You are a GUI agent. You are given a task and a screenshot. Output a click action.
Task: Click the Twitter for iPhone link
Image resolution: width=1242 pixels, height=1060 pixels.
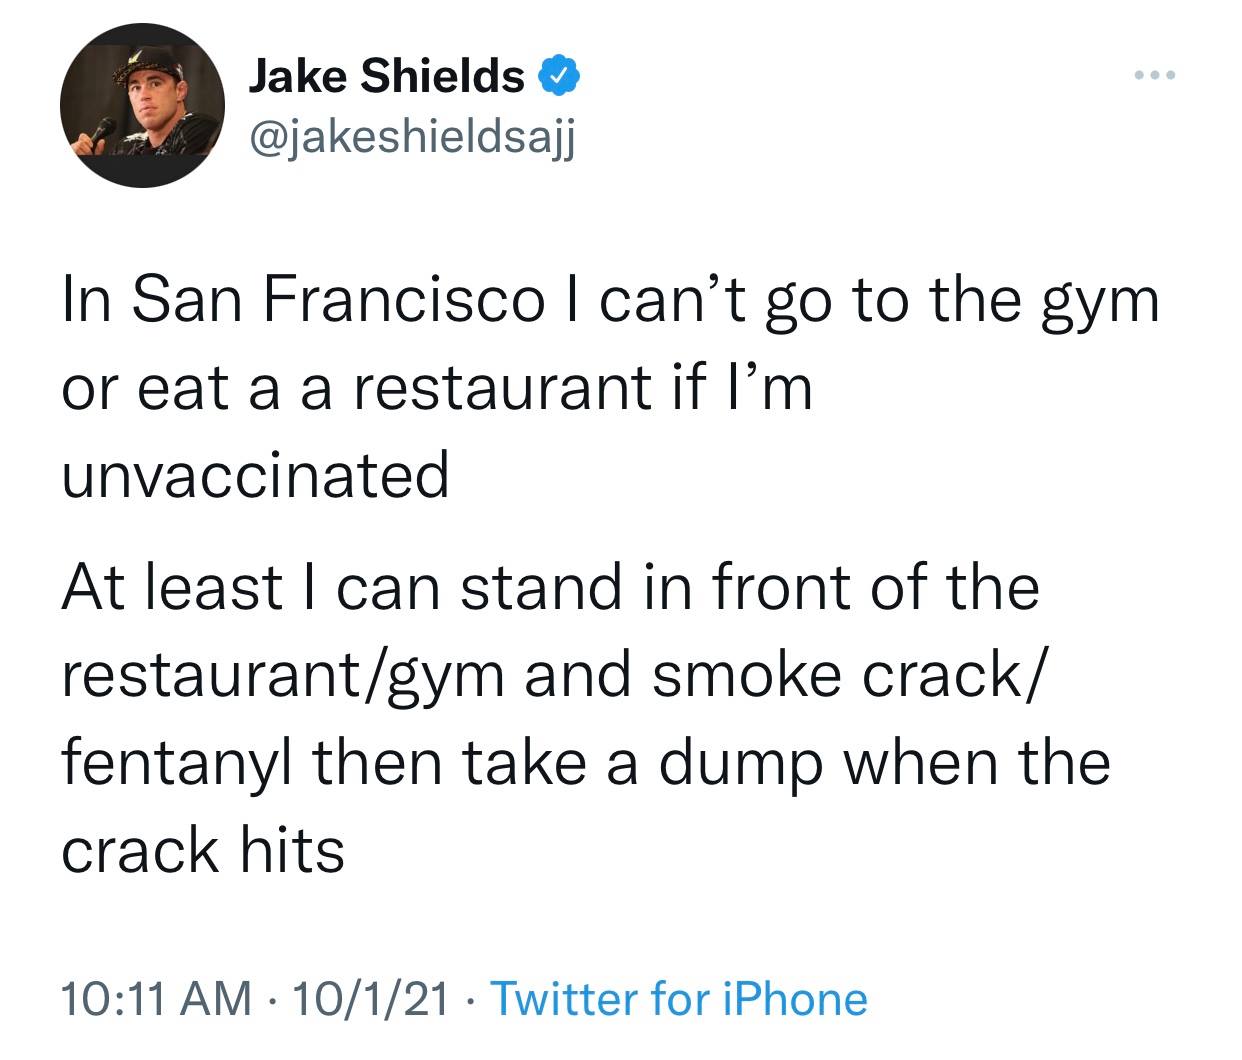(x=680, y=998)
